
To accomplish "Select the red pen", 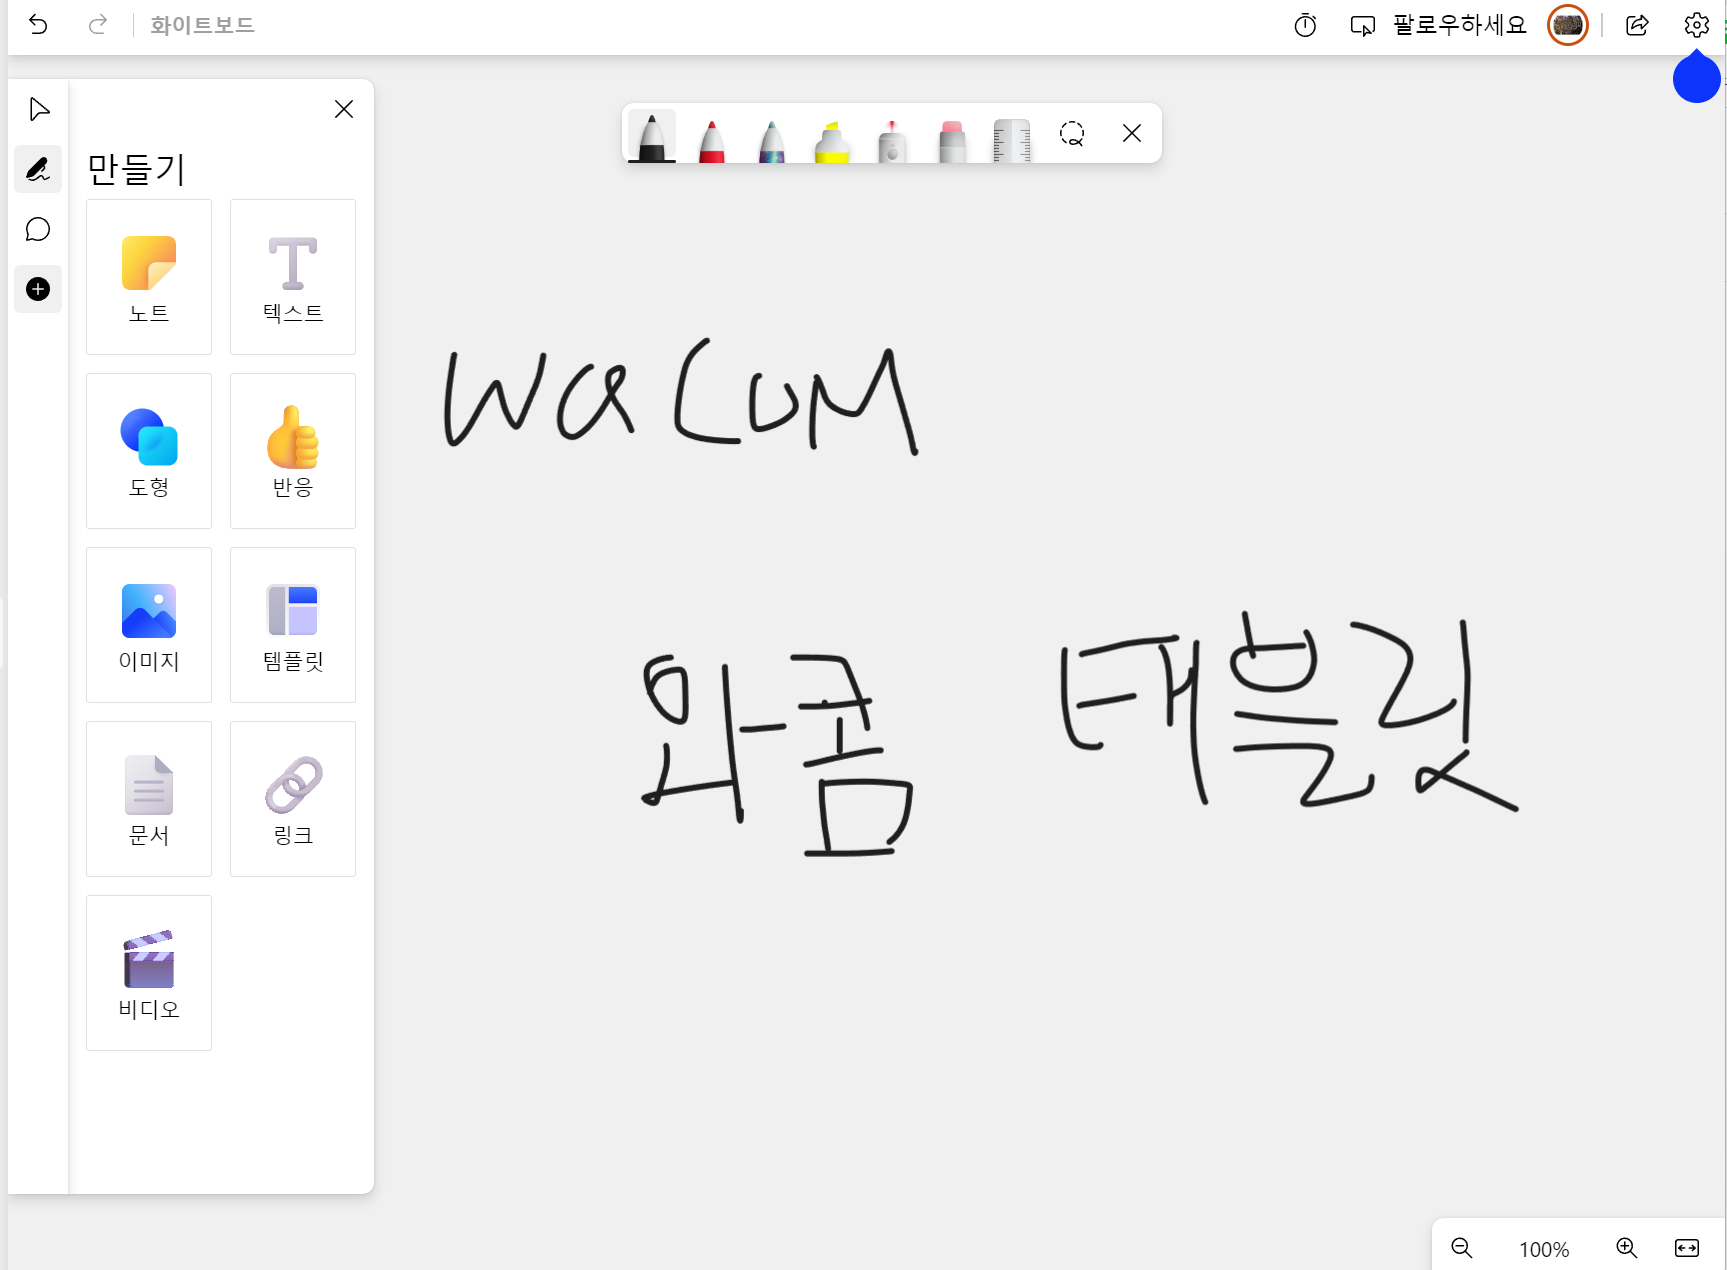I will pyautogui.click(x=711, y=140).
